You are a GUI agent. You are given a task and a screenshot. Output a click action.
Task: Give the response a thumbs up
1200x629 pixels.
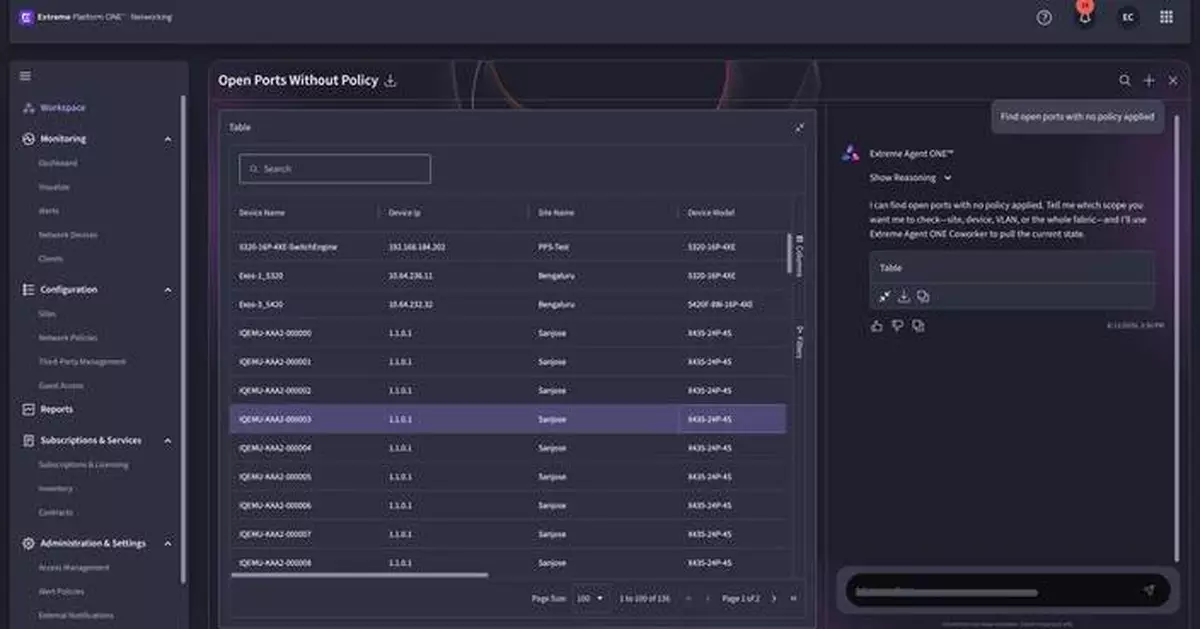(x=877, y=325)
